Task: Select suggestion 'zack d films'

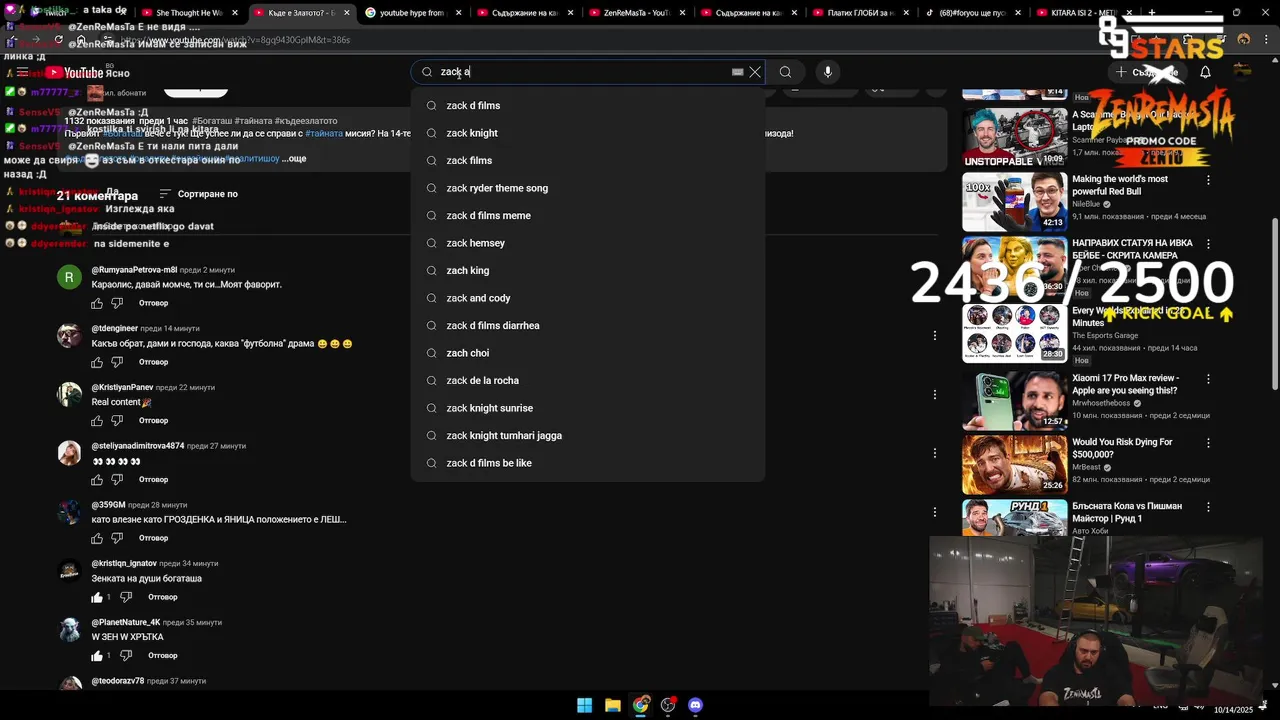Action: pos(588,105)
